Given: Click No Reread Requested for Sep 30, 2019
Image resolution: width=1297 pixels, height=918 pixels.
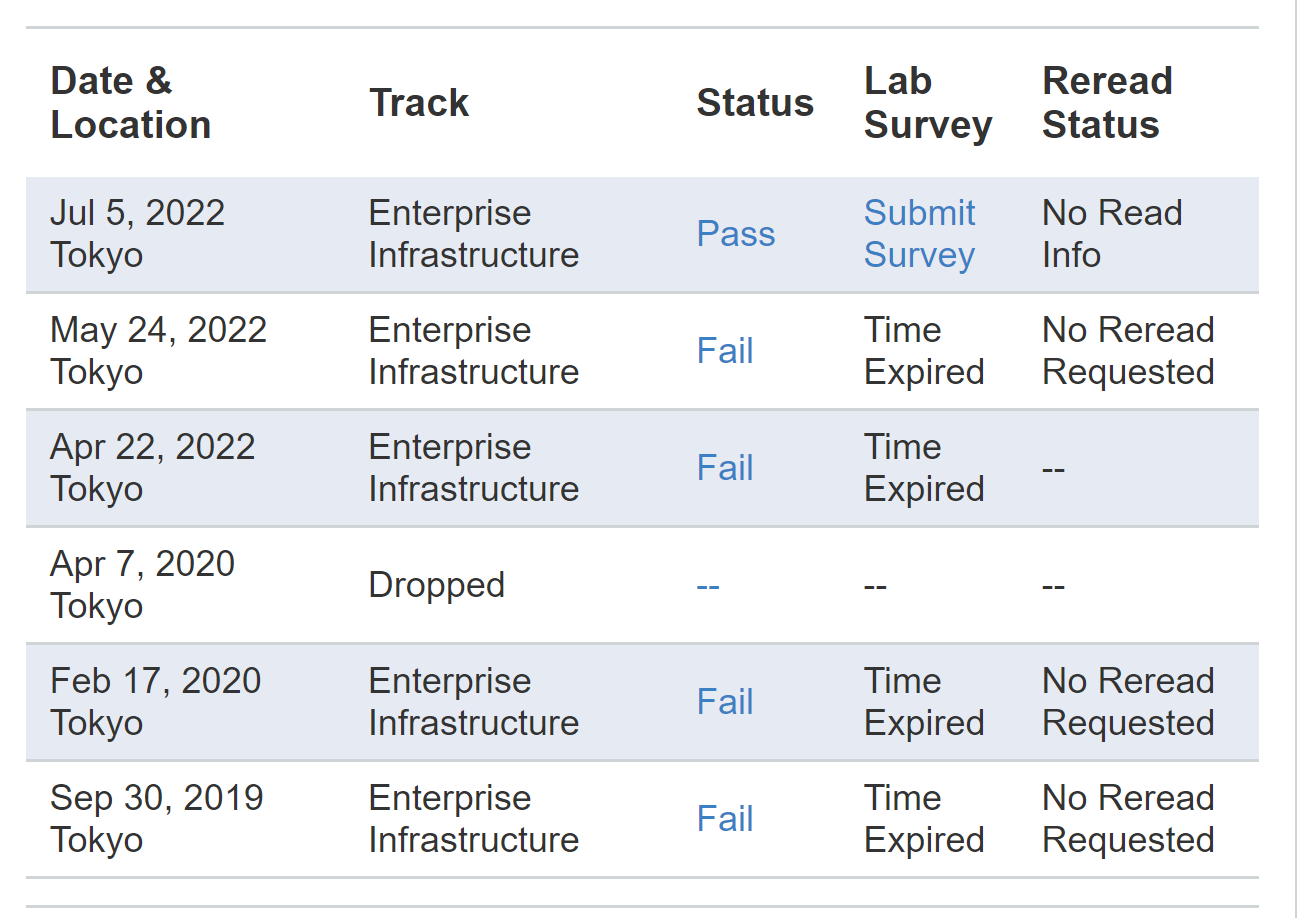Looking at the screenshot, I should point(1128,818).
